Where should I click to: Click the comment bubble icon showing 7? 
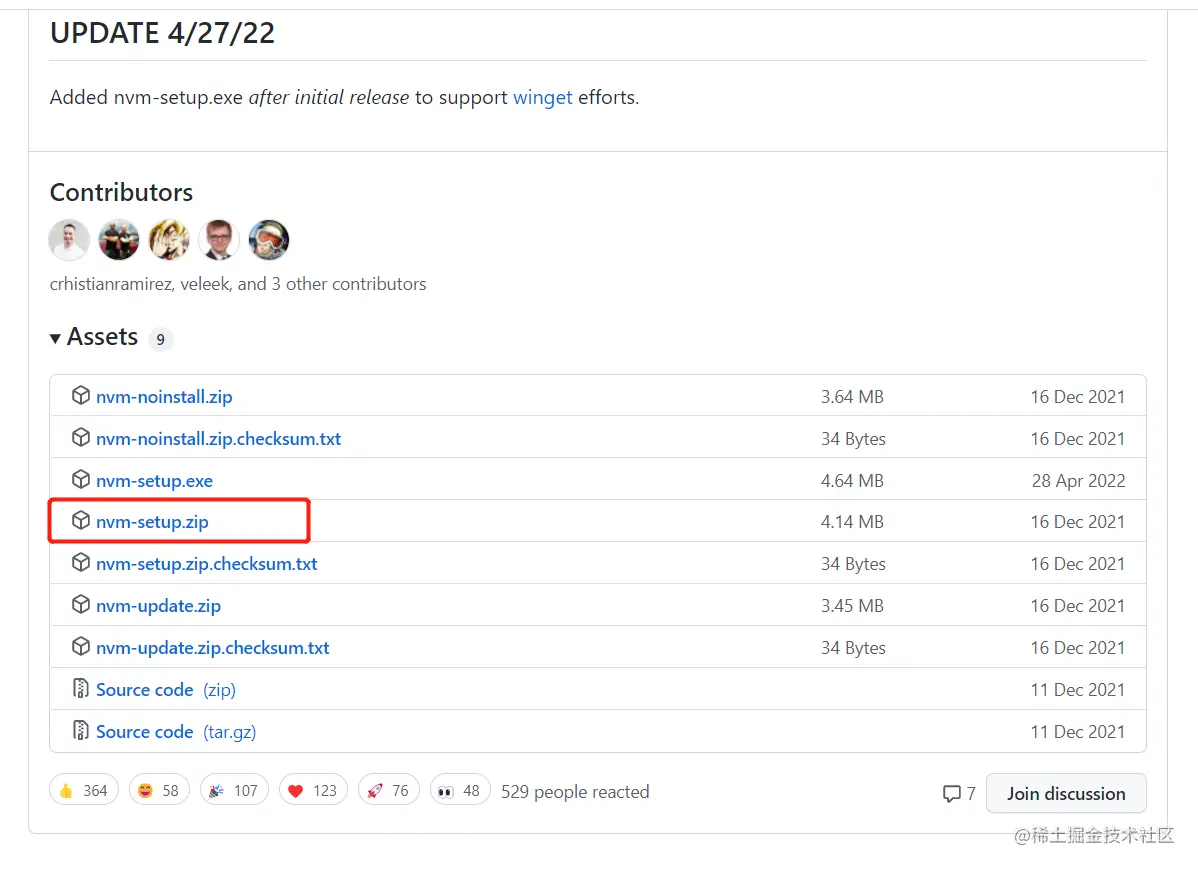point(951,793)
